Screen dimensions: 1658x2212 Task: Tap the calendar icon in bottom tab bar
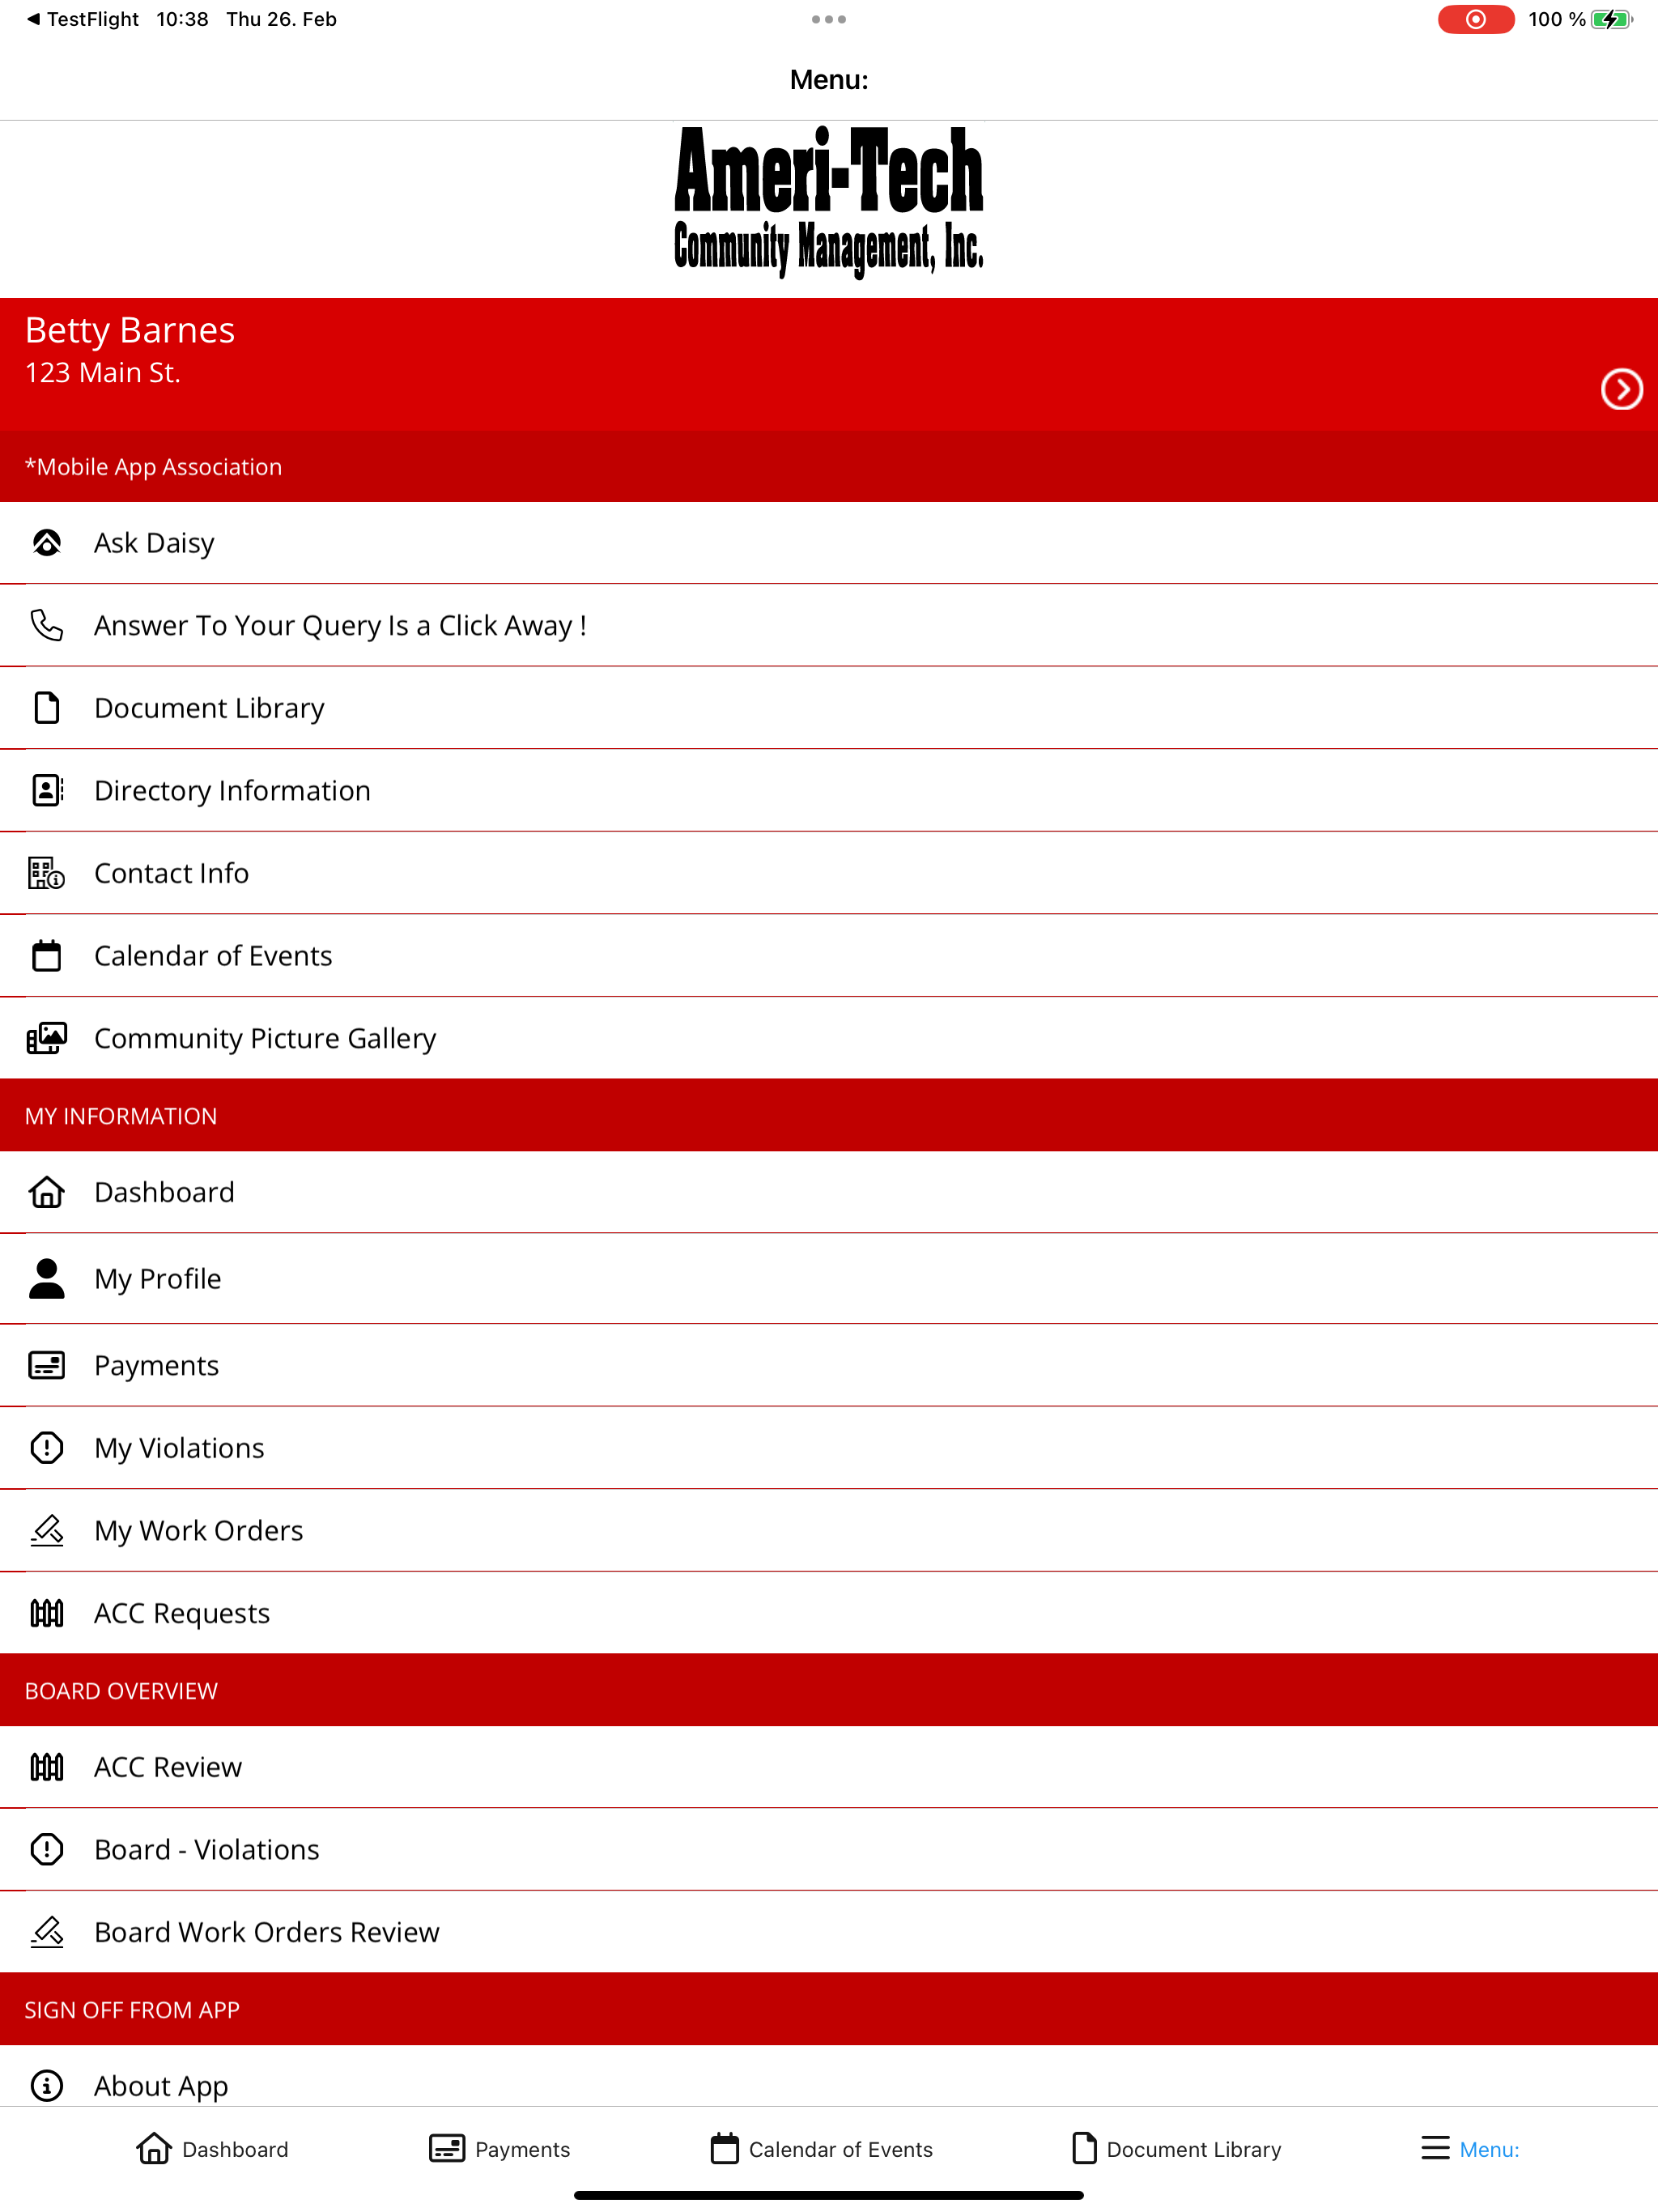pyautogui.click(x=725, y=2148)
